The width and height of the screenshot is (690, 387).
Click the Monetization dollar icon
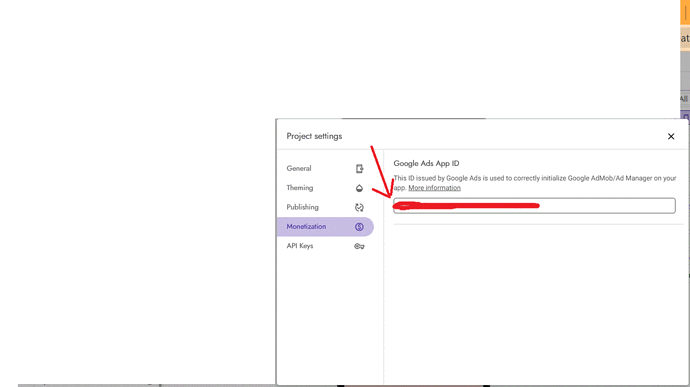point(359,227)
